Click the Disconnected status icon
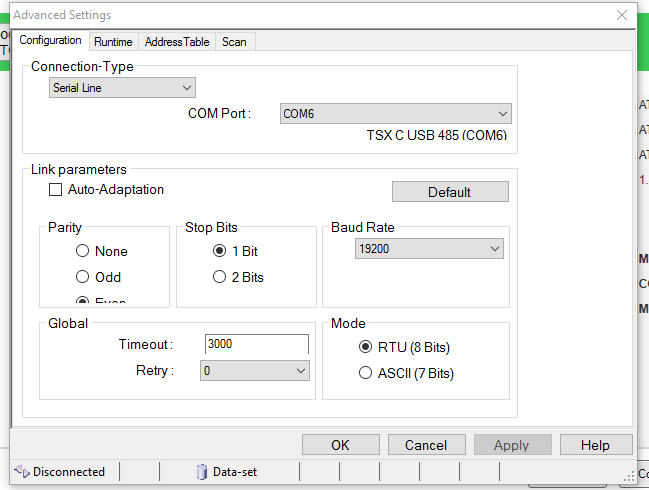This screenshot has width=649, height=490. (22, 471)
